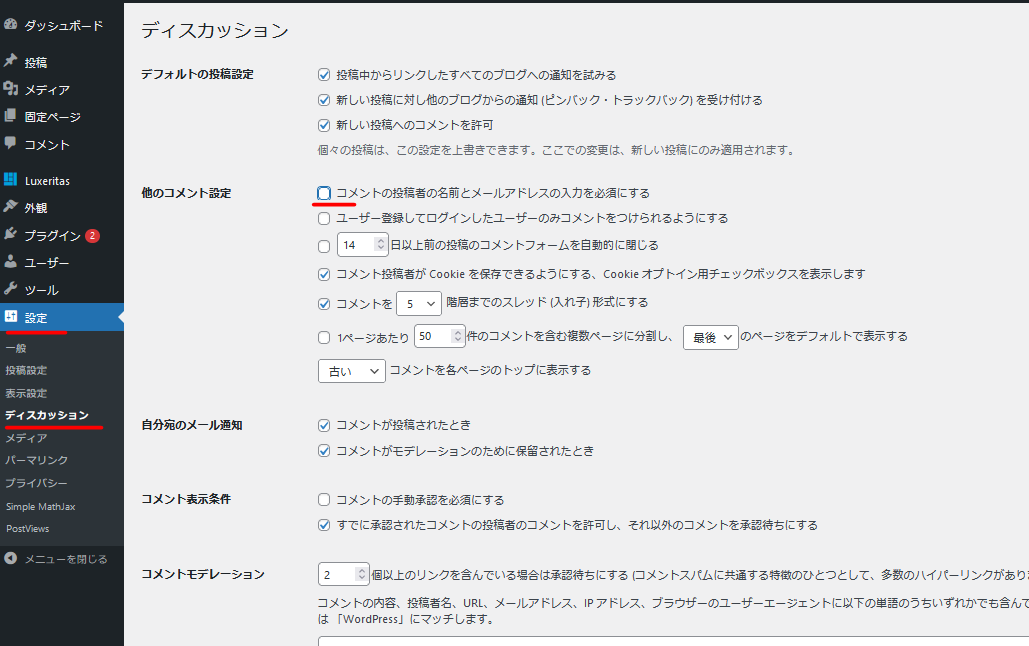Screen dimensions: 1029x646
Task: Click the Plugins plug icon
Action: (x=11, y=235)
